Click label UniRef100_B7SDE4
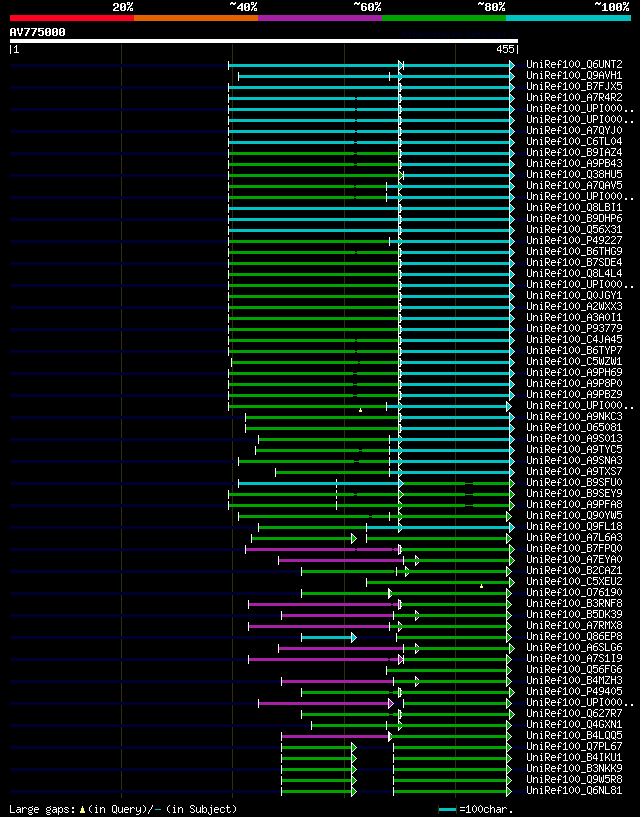The height and width of the screenshot is (817, 640). click(574, 262)
